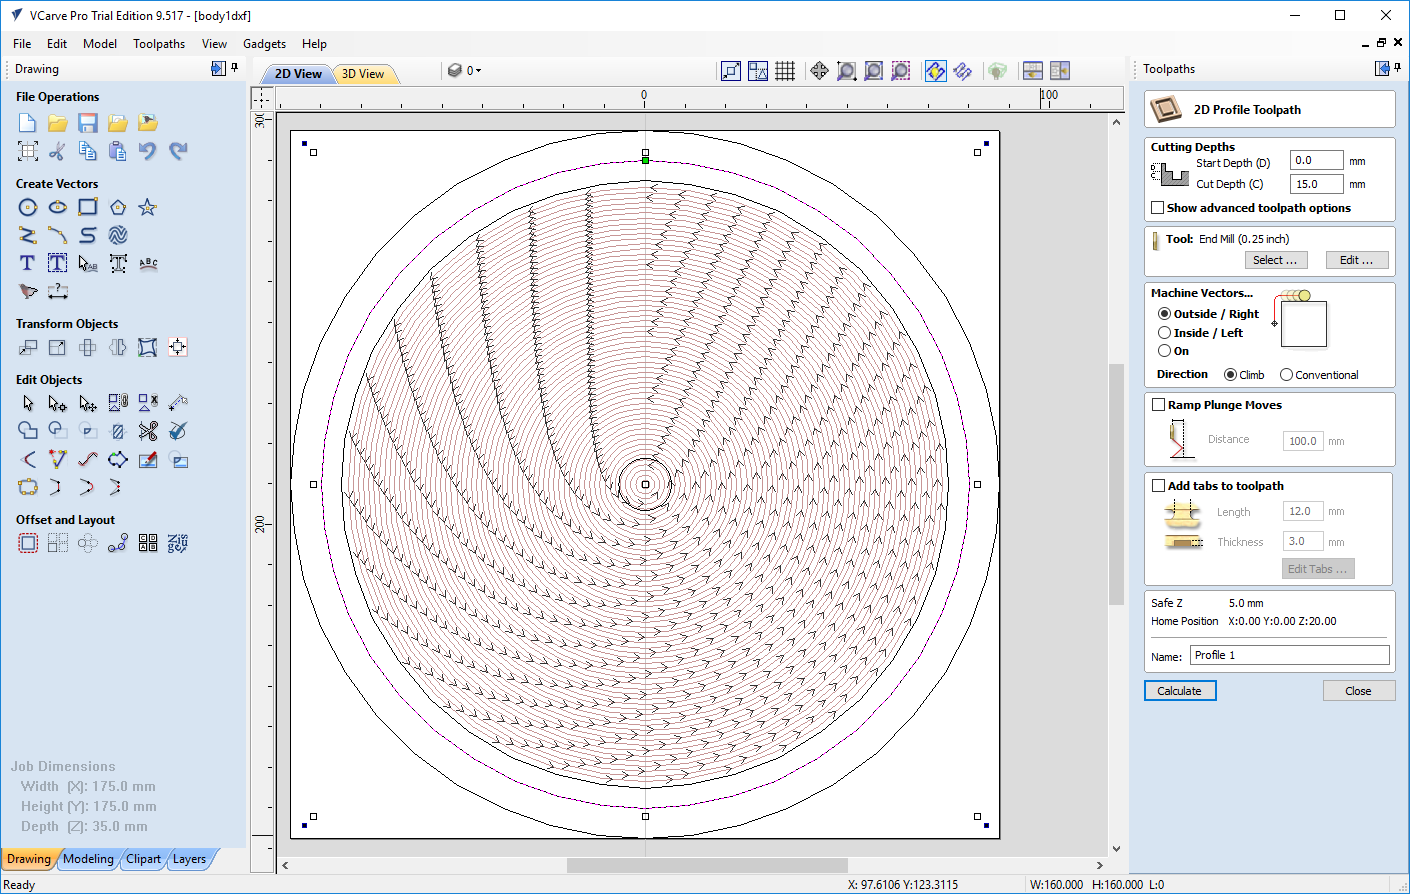Open the Toolpaths menu

[159, 44]
